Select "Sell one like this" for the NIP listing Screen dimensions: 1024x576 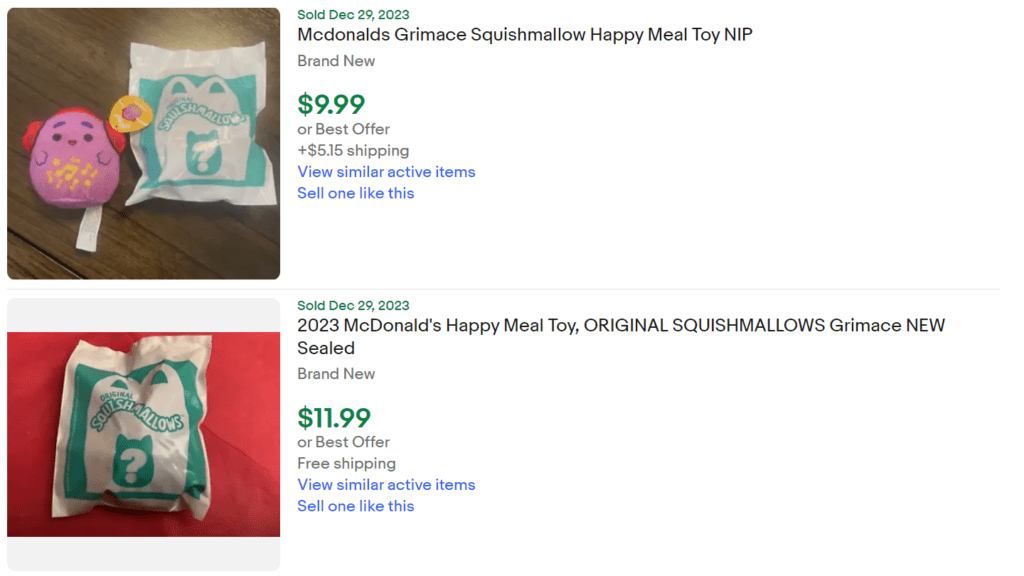(355, 192)
